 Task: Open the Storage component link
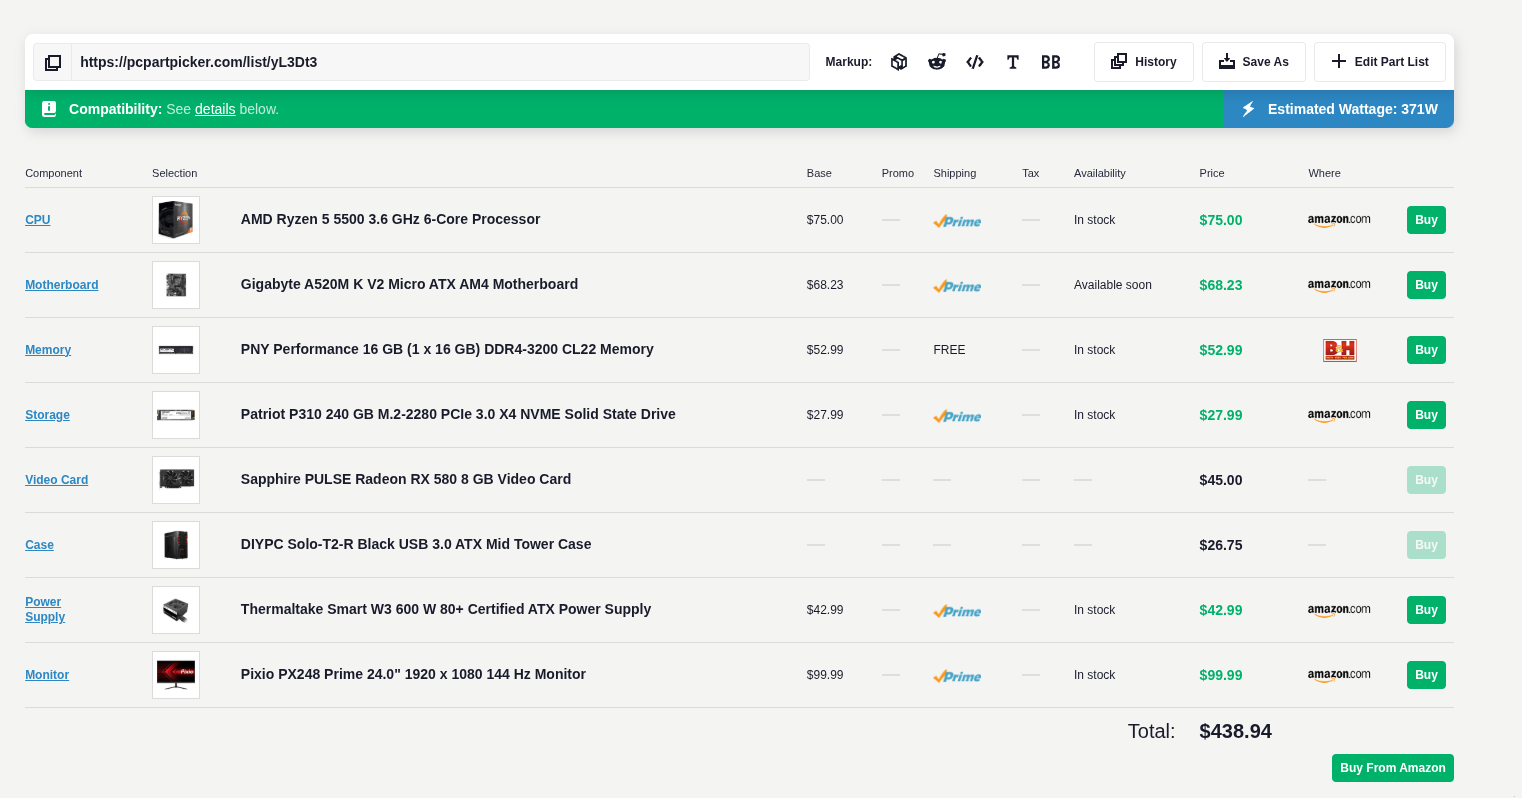47,415
